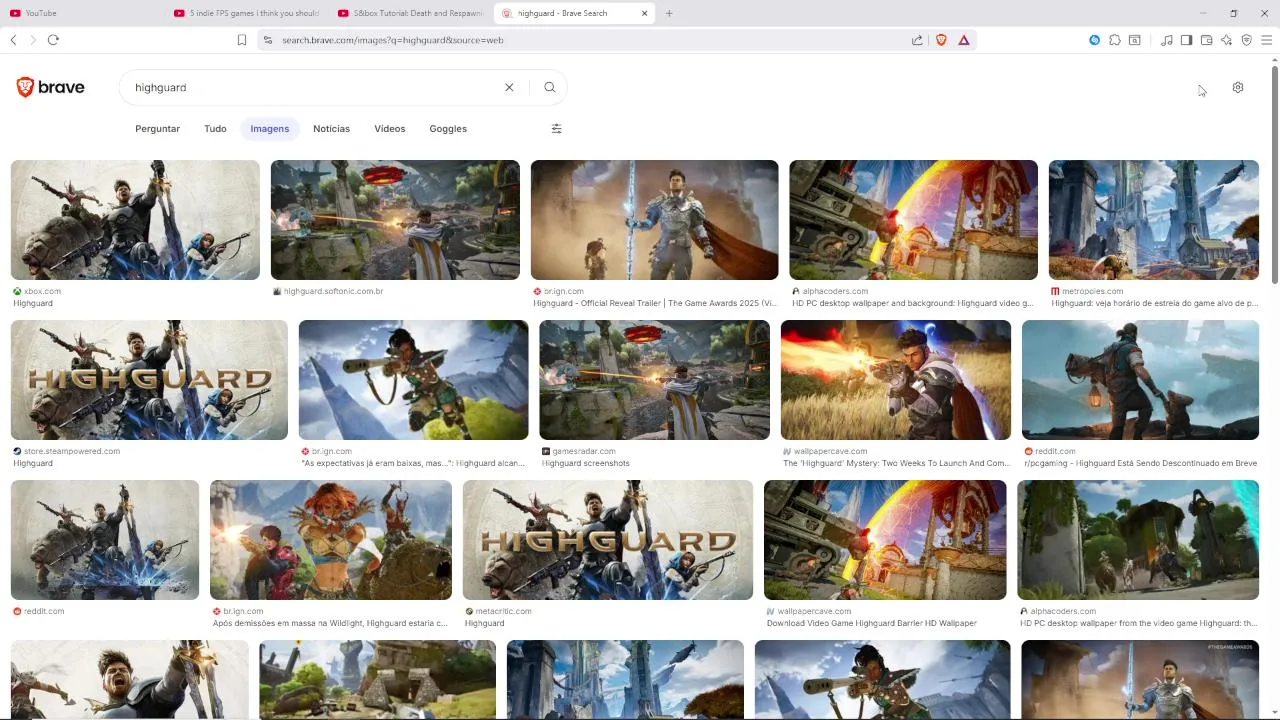Open the metacritic.com Highguard image
The width and height of the screenshot is (1280, 720).
coord(608,540)
